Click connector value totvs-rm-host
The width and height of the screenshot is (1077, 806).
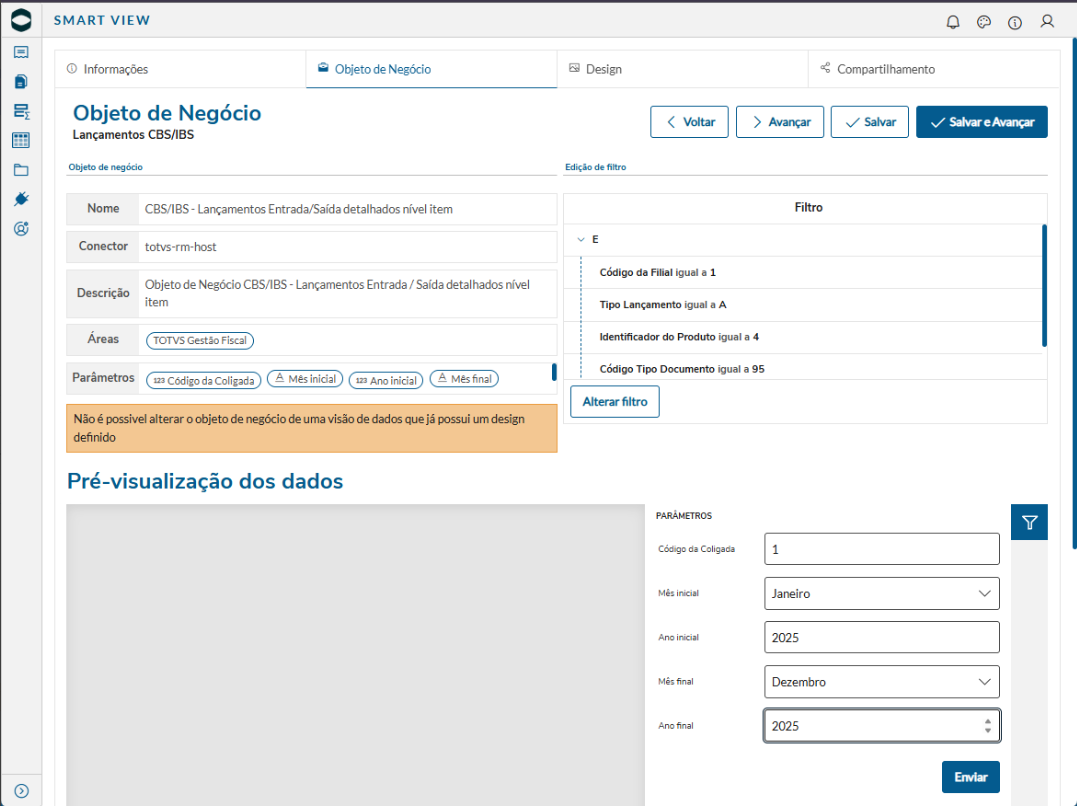click(181, 247)
